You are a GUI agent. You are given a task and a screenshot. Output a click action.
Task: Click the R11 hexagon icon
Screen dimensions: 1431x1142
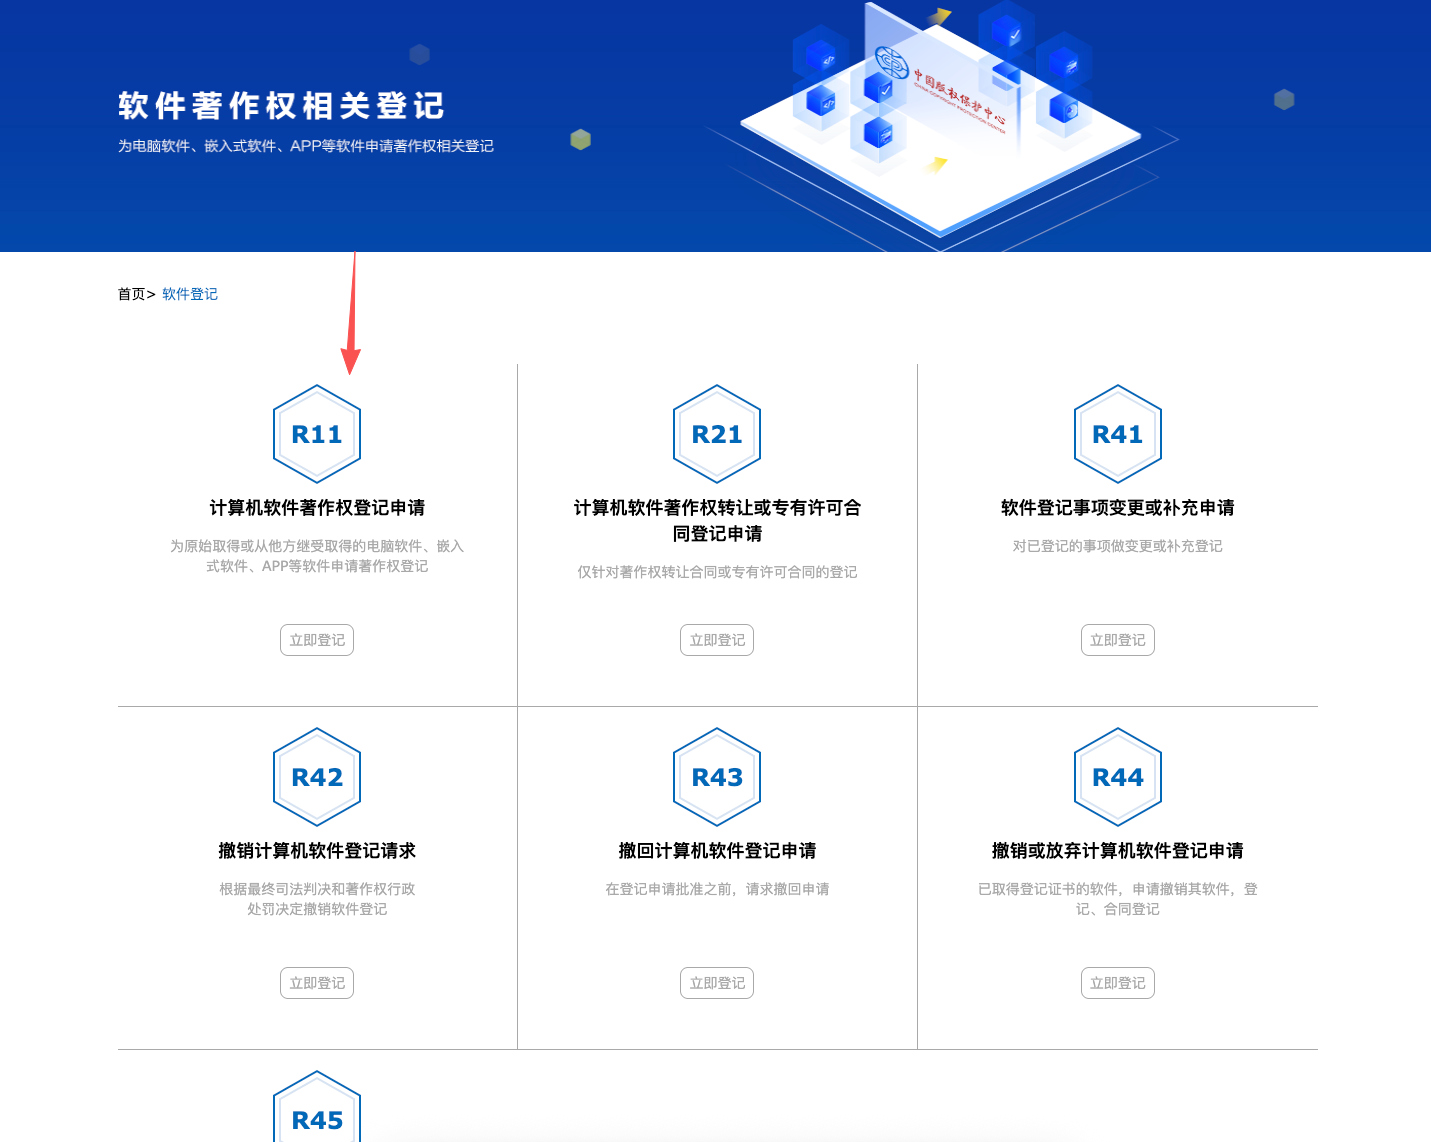pos(317,434)
